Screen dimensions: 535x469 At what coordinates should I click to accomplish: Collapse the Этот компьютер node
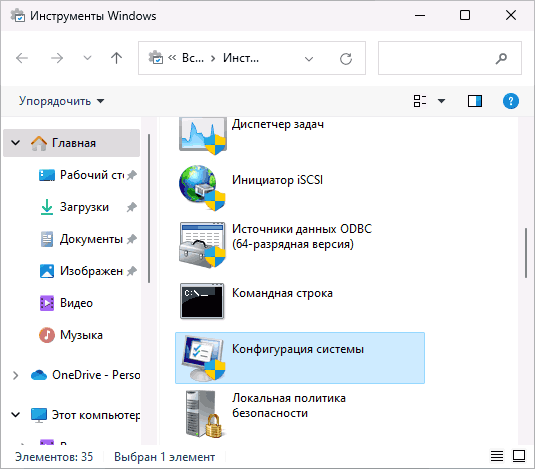(15, 415)
